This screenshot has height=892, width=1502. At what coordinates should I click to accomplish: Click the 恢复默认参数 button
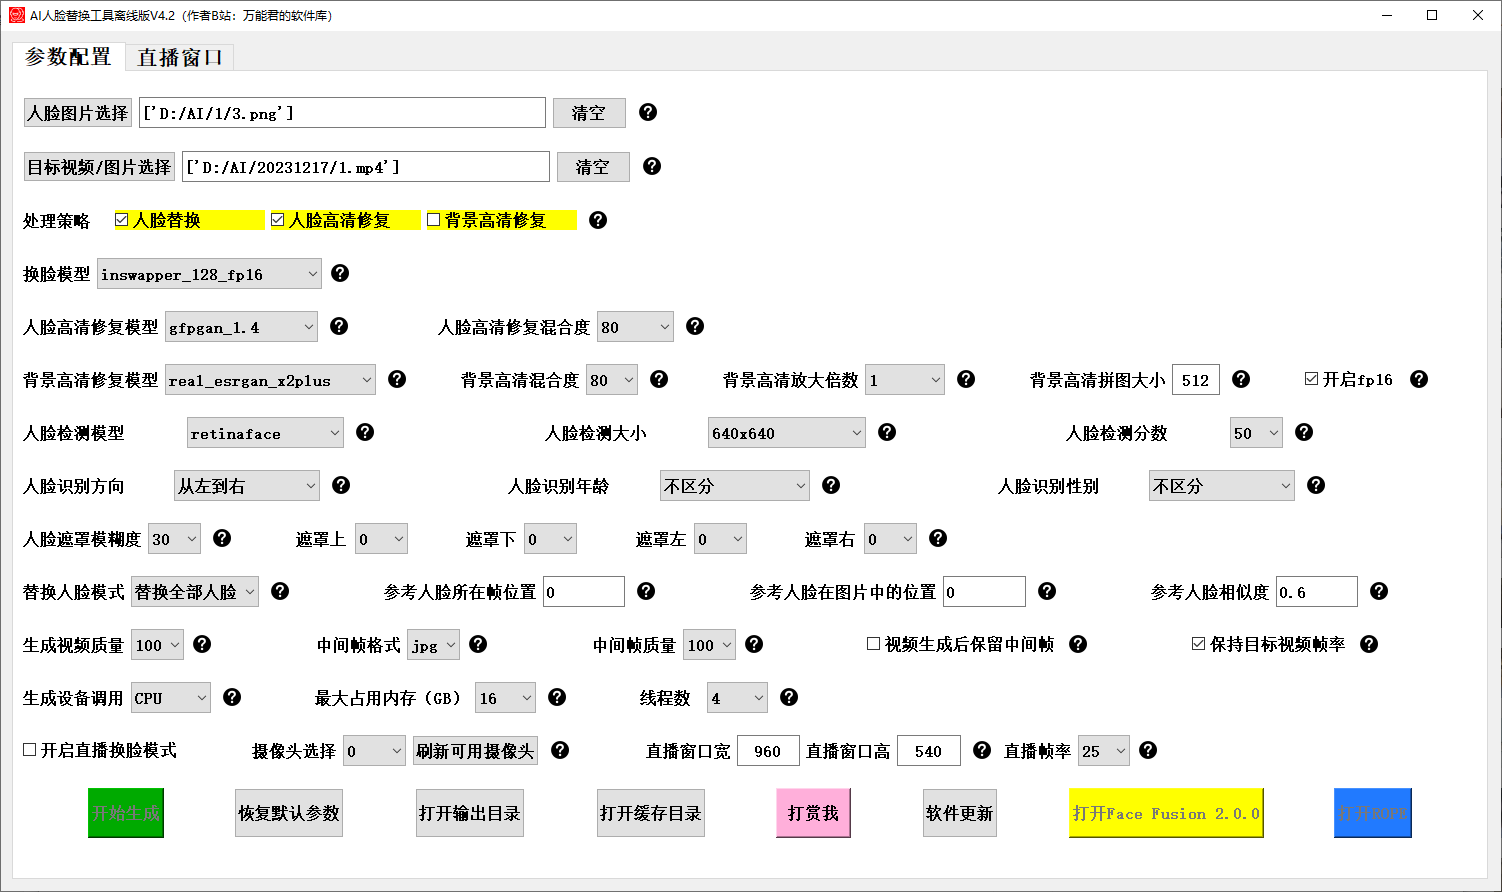tap(289, 813)
